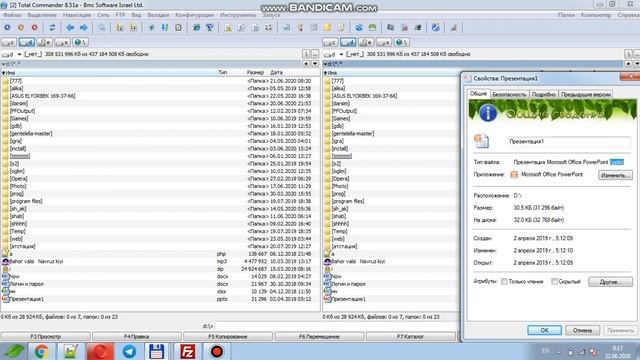Viewport: 640px width, 360px height.
Task: Confirm properties dialog with OK
Action: click(x=544, y=330)
